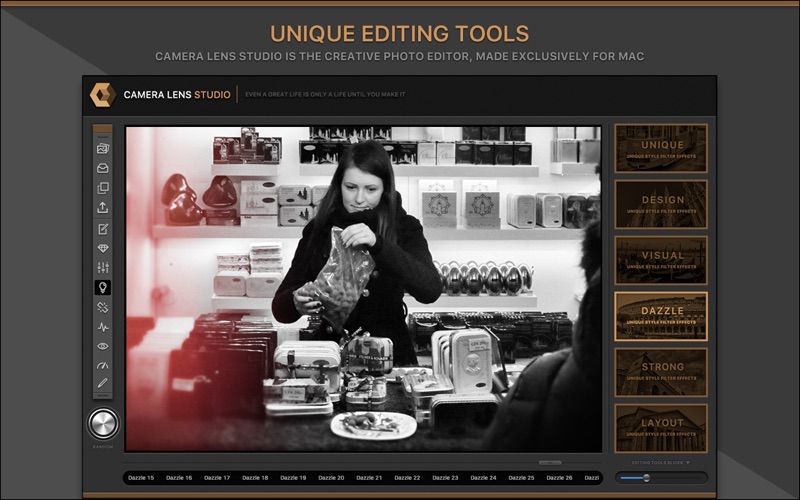Click the 'Camera Lens Studio' title text
Image resolution: width=800 pixels, height=500 pixels.
[x=177, y=94]
